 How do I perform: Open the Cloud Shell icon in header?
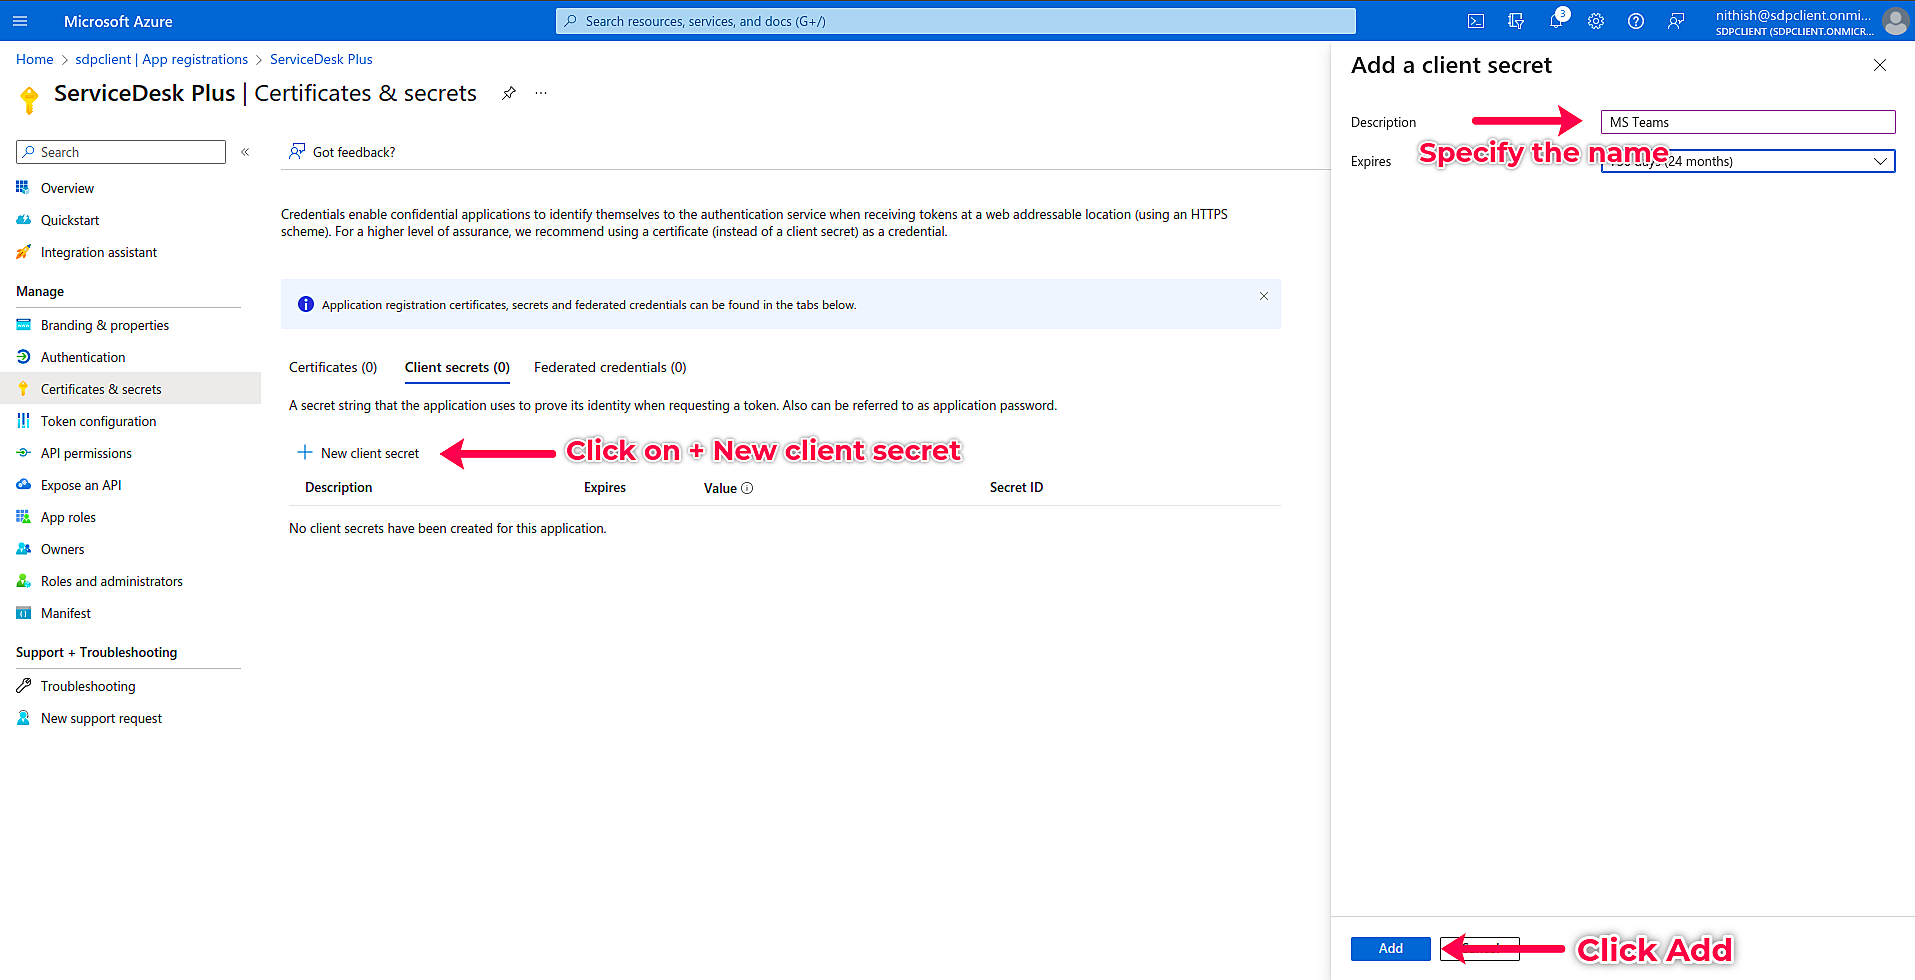pyautogui.click(x=1475, y=21)
